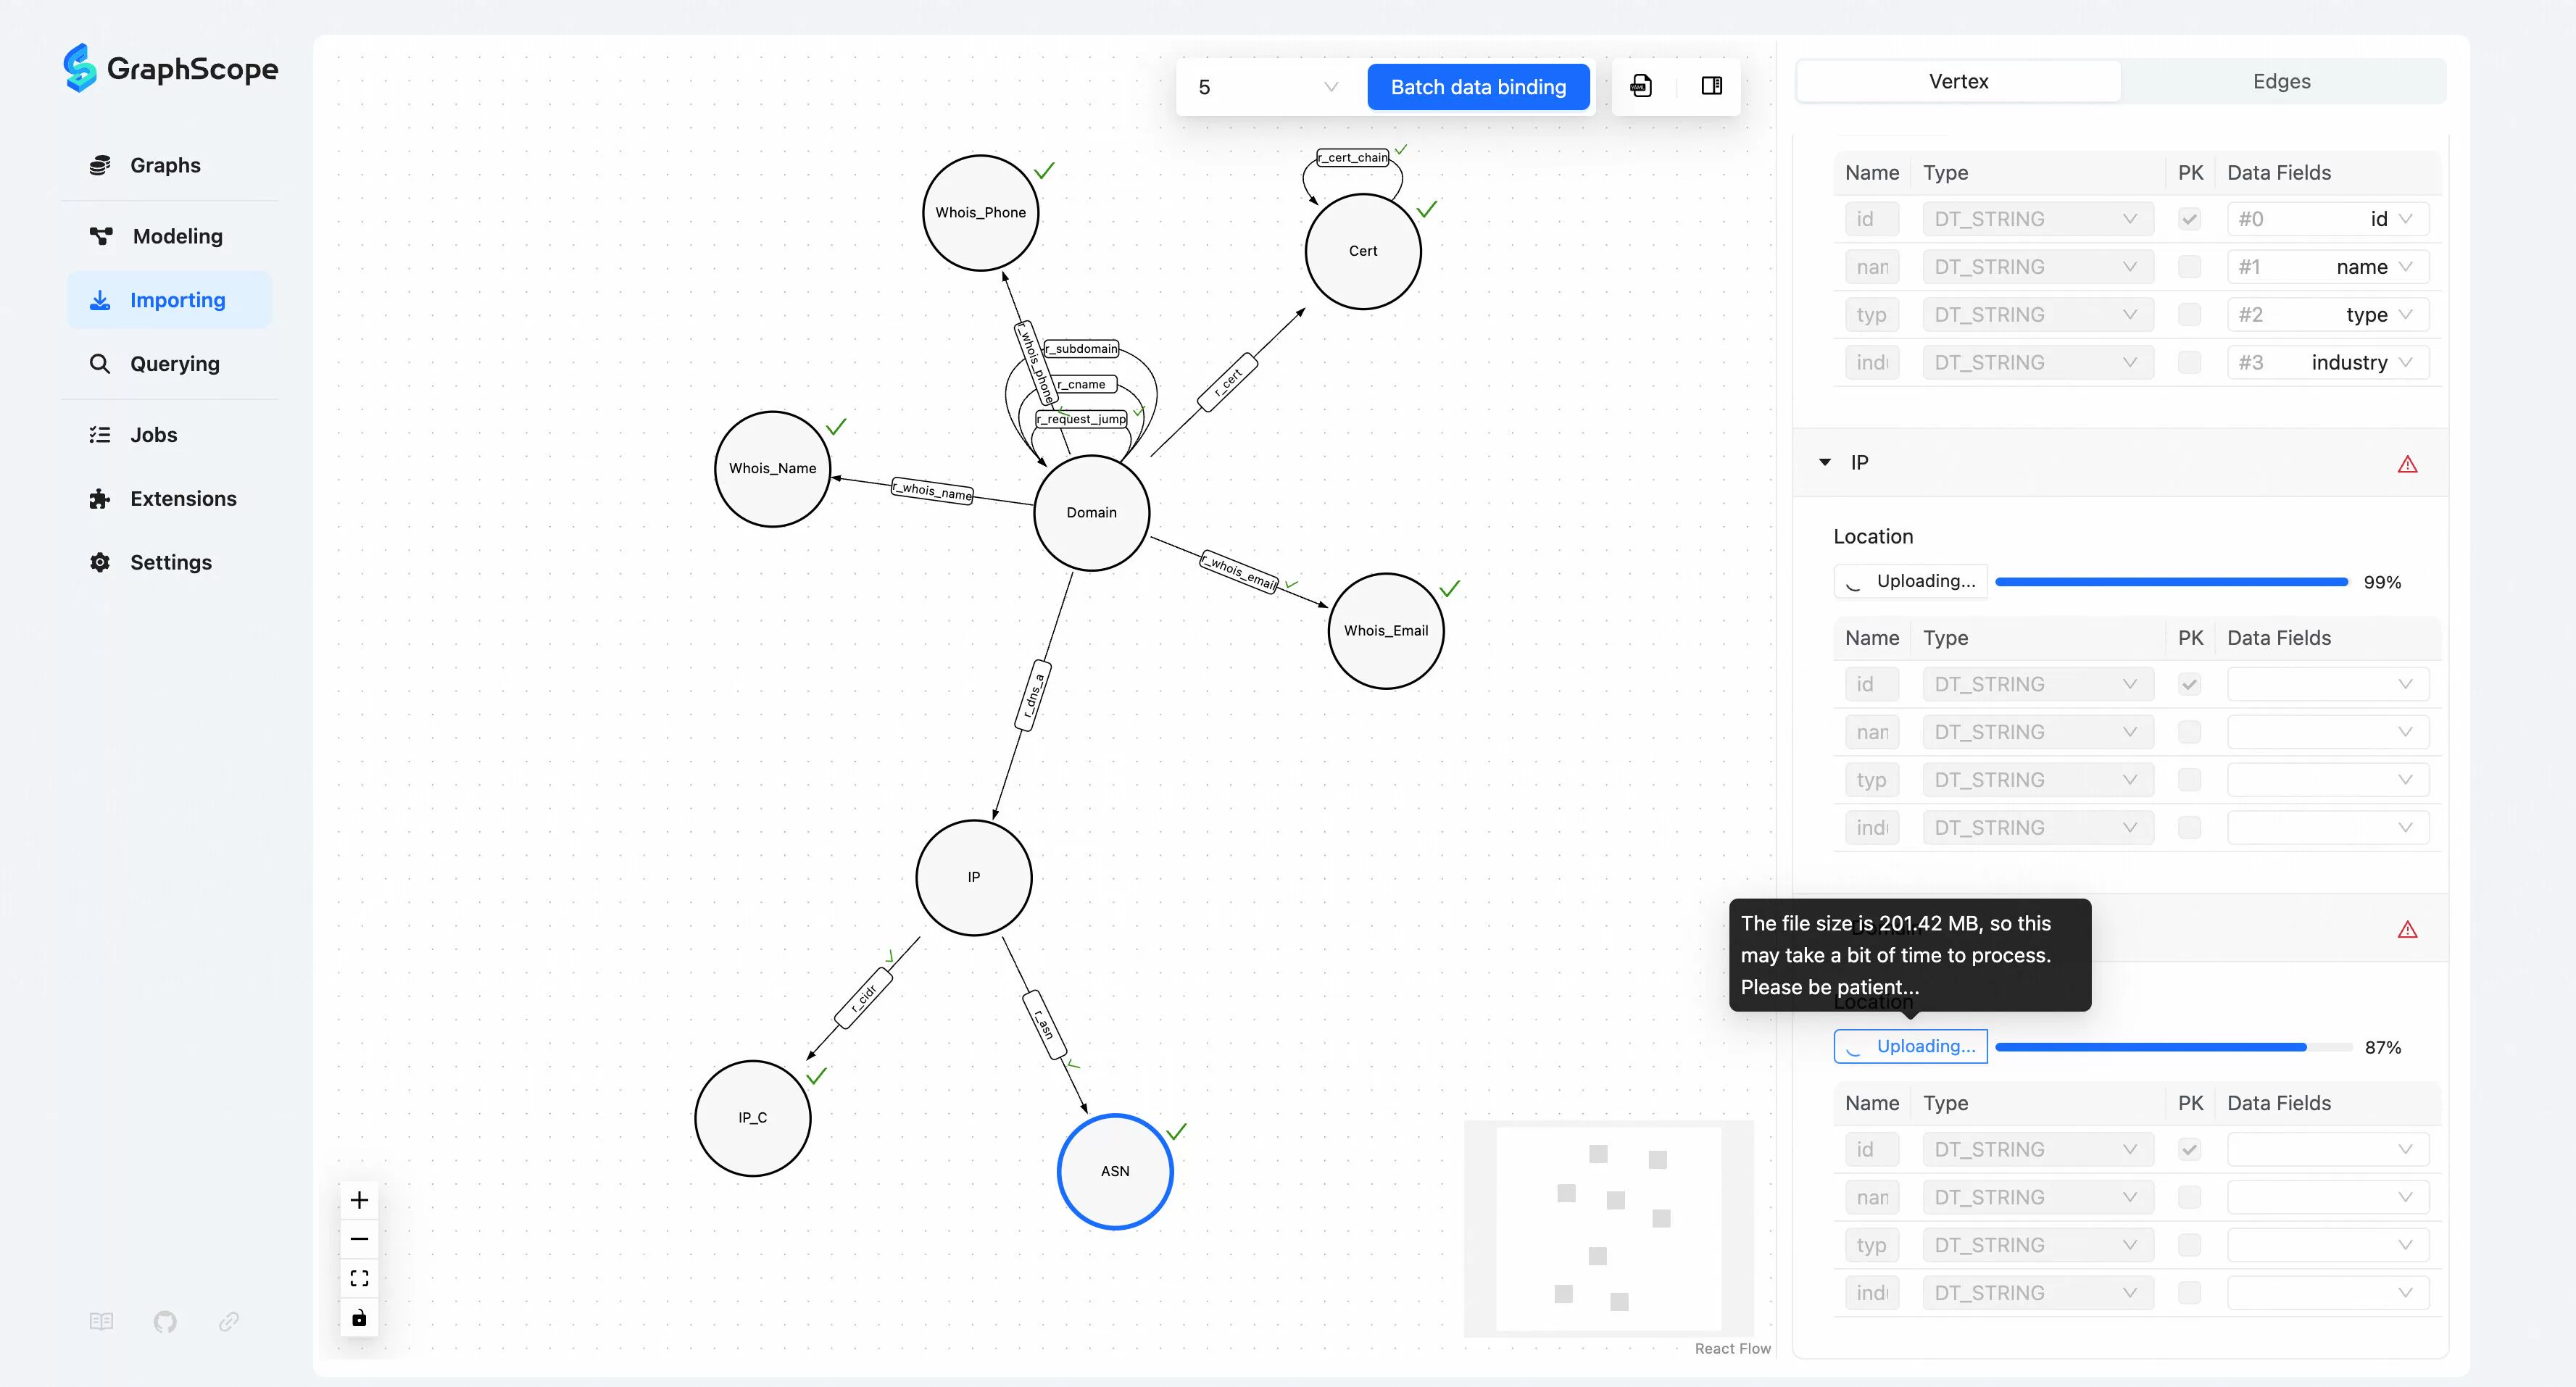Toggle PK checkbox for IP ind row
The height and width of the screenshot is (1387, 2576).
pyautogui.click(x=2189, y=828)
